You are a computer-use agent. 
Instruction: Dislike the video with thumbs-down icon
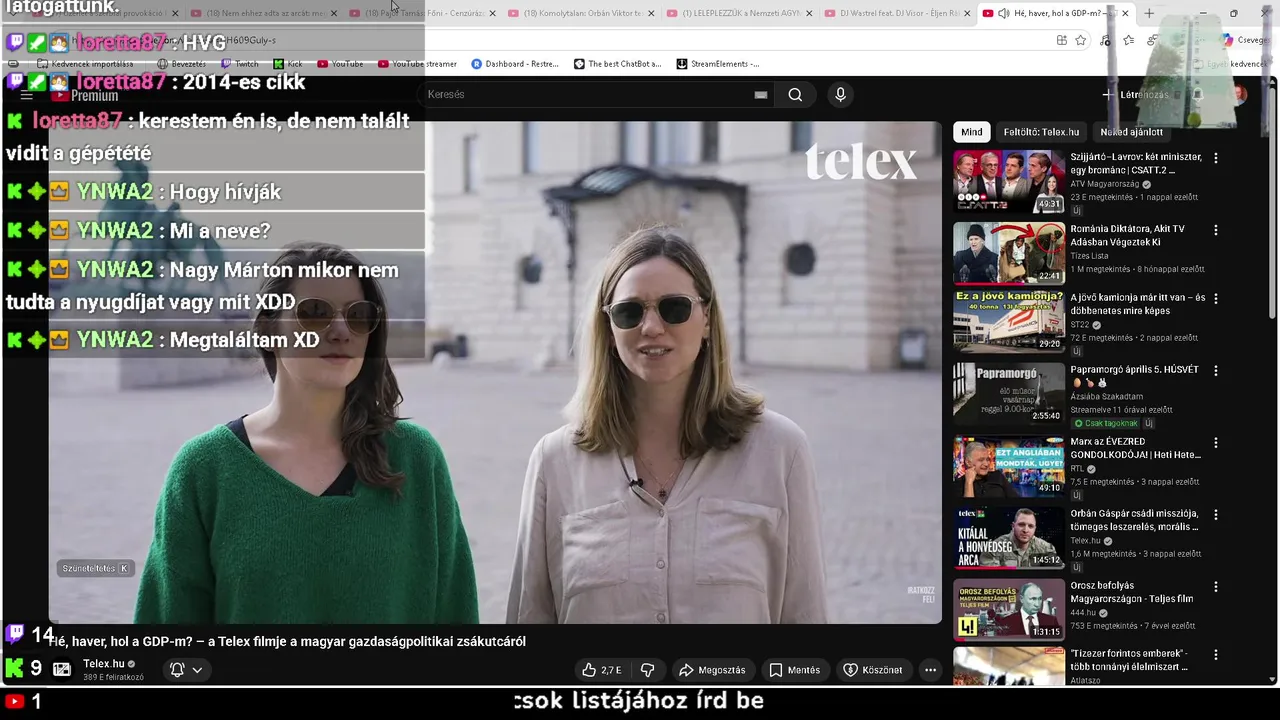click(x=647, y=670)
